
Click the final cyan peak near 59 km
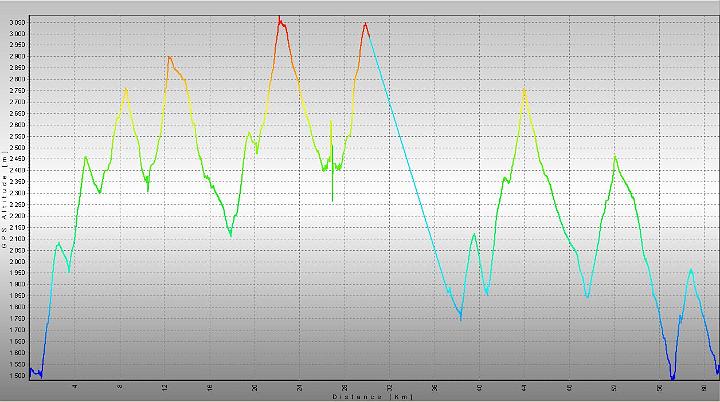coord(690,270)
